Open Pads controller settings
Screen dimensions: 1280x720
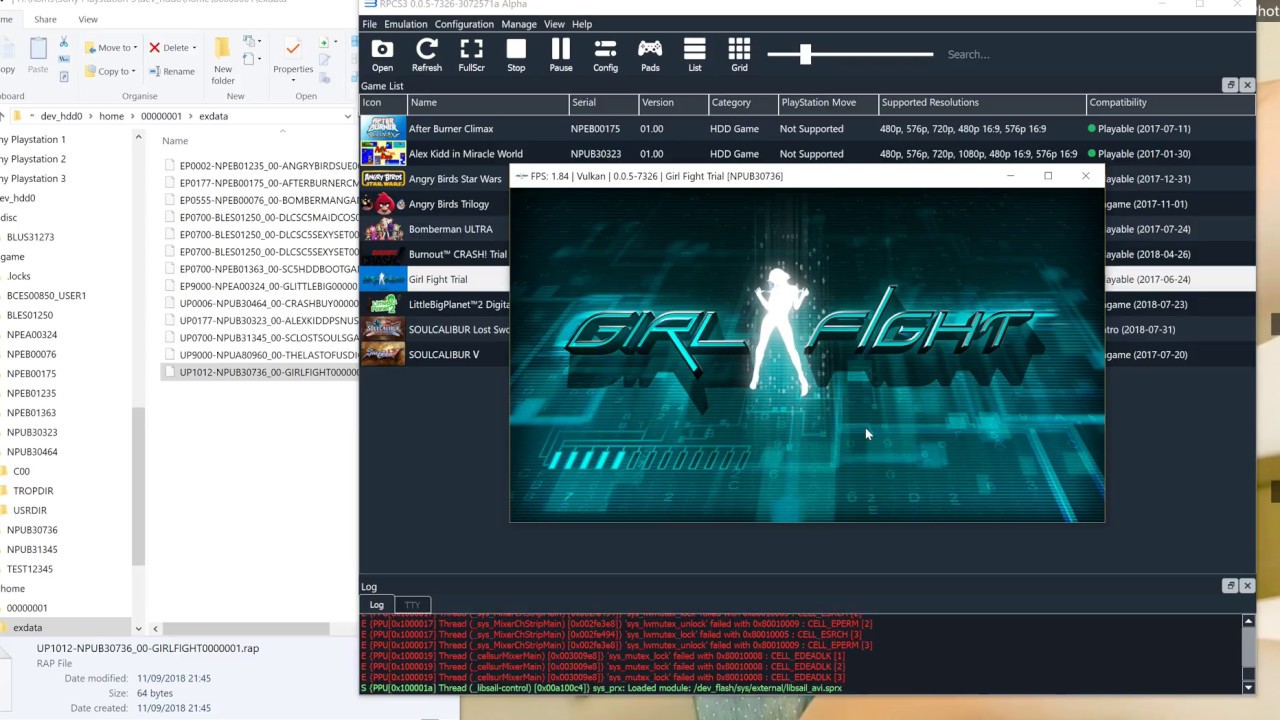(650, 55)
